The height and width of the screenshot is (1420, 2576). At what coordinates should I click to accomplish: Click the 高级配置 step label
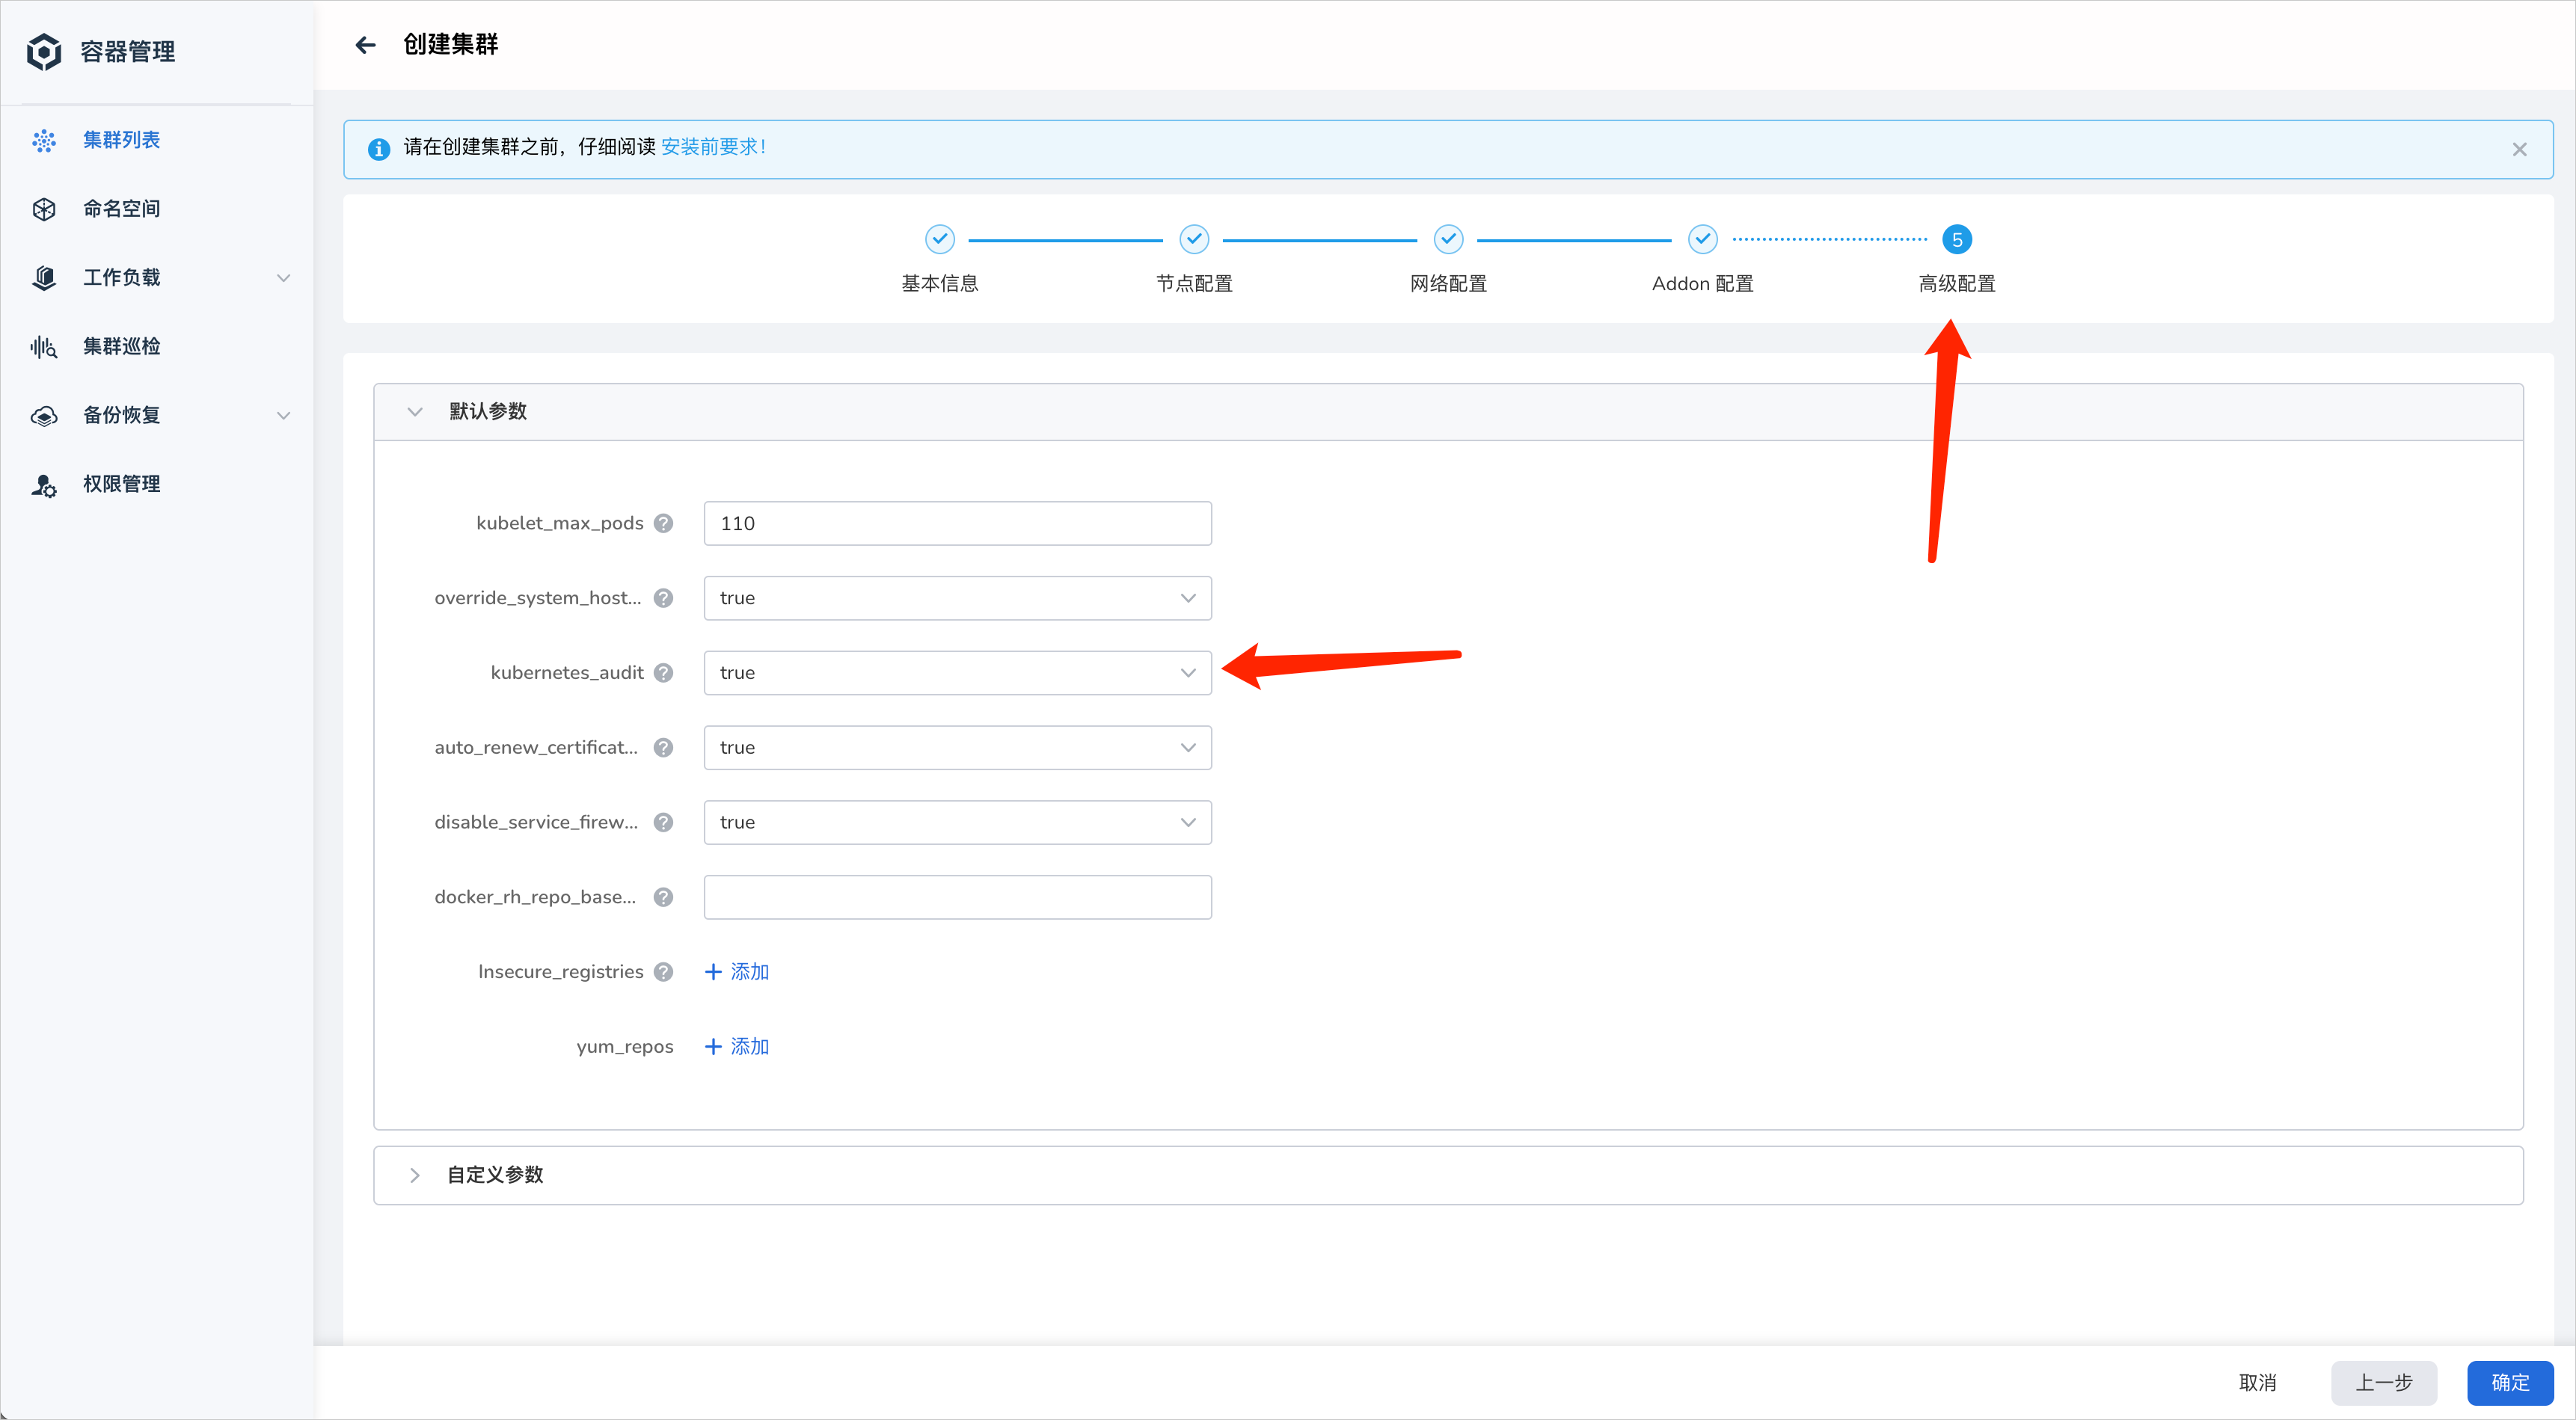[1957, 284]
